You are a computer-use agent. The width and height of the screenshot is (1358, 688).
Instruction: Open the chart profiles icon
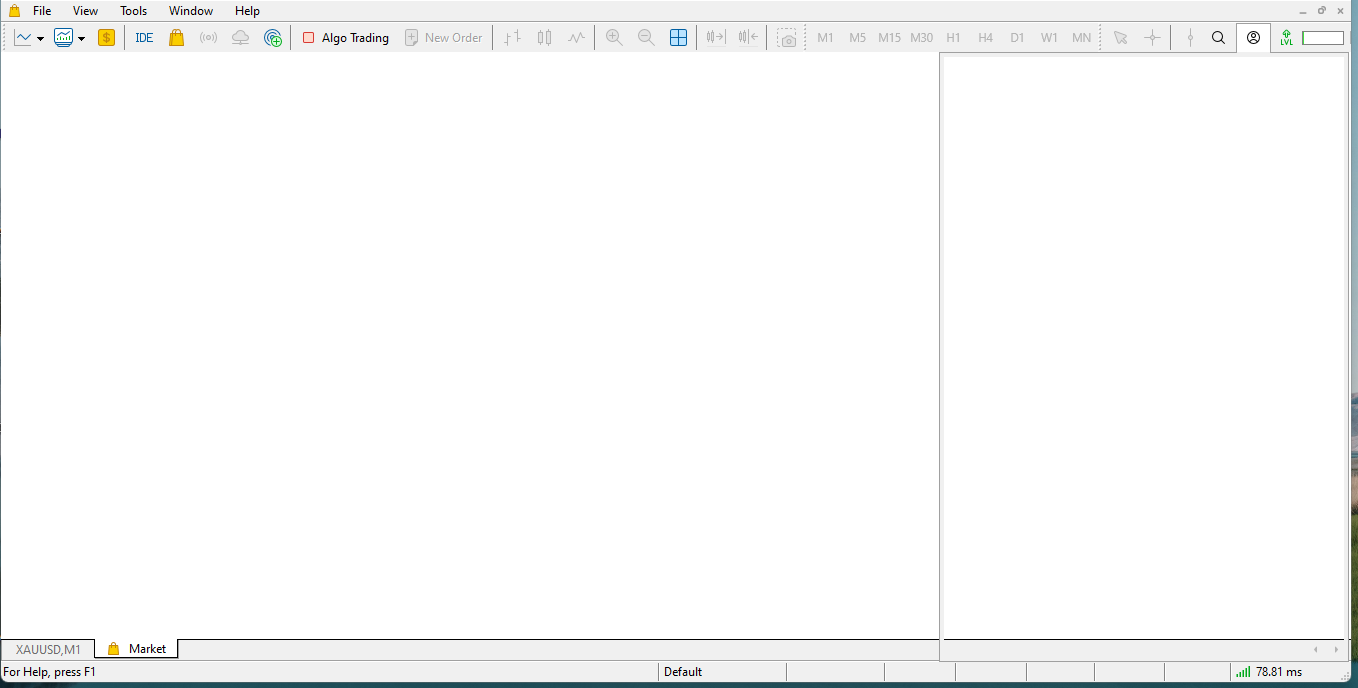pyautogui.click(x=64, y=38)
